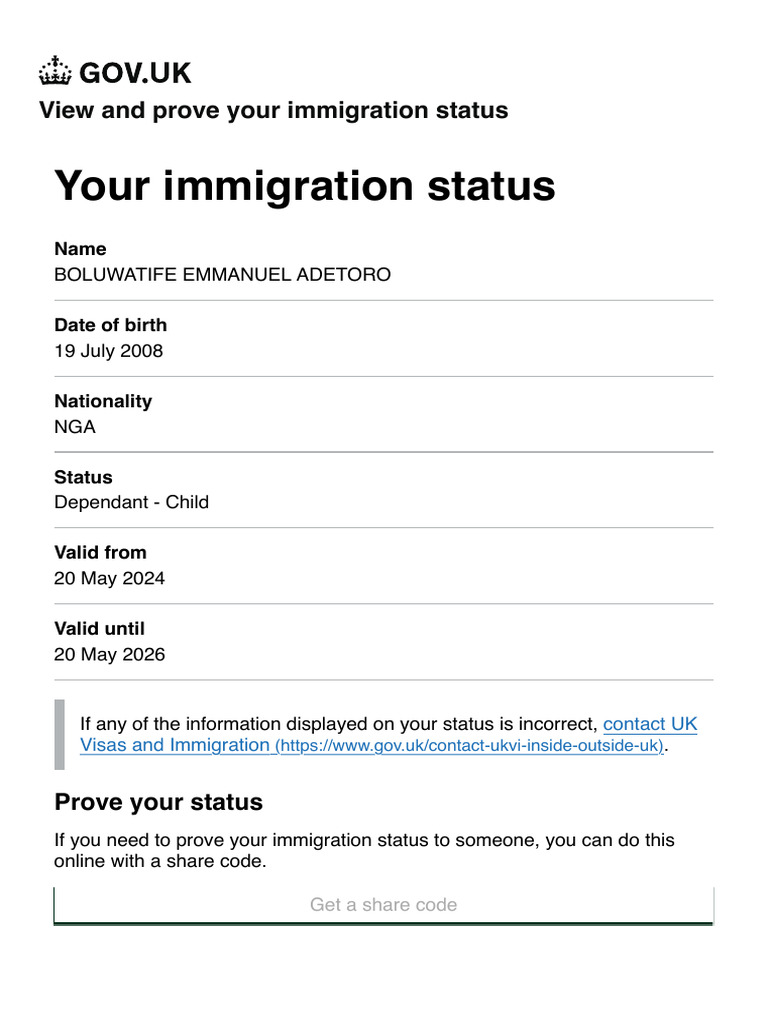Image resolution: width=768 pixels, height=1024 pixels.
Task: Open the 'contact UK' link text
Action: pos(650,724)
